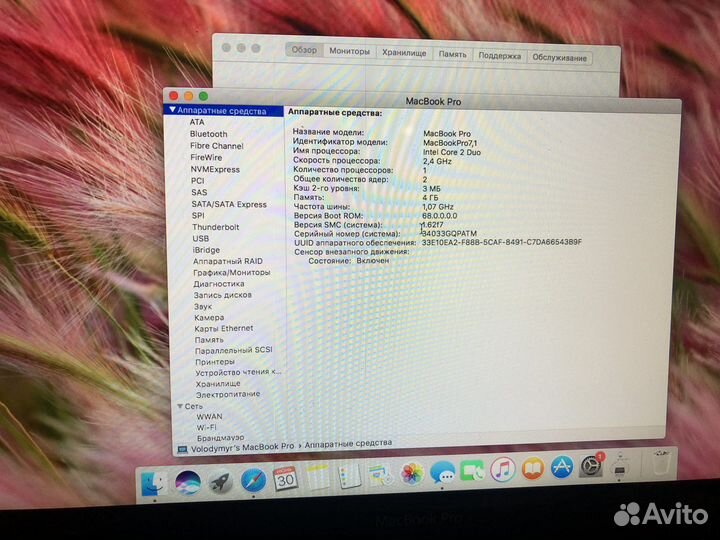This screenshot has width=720, height=540.
Task: Switch to Память tab
Action: (452, 54)
